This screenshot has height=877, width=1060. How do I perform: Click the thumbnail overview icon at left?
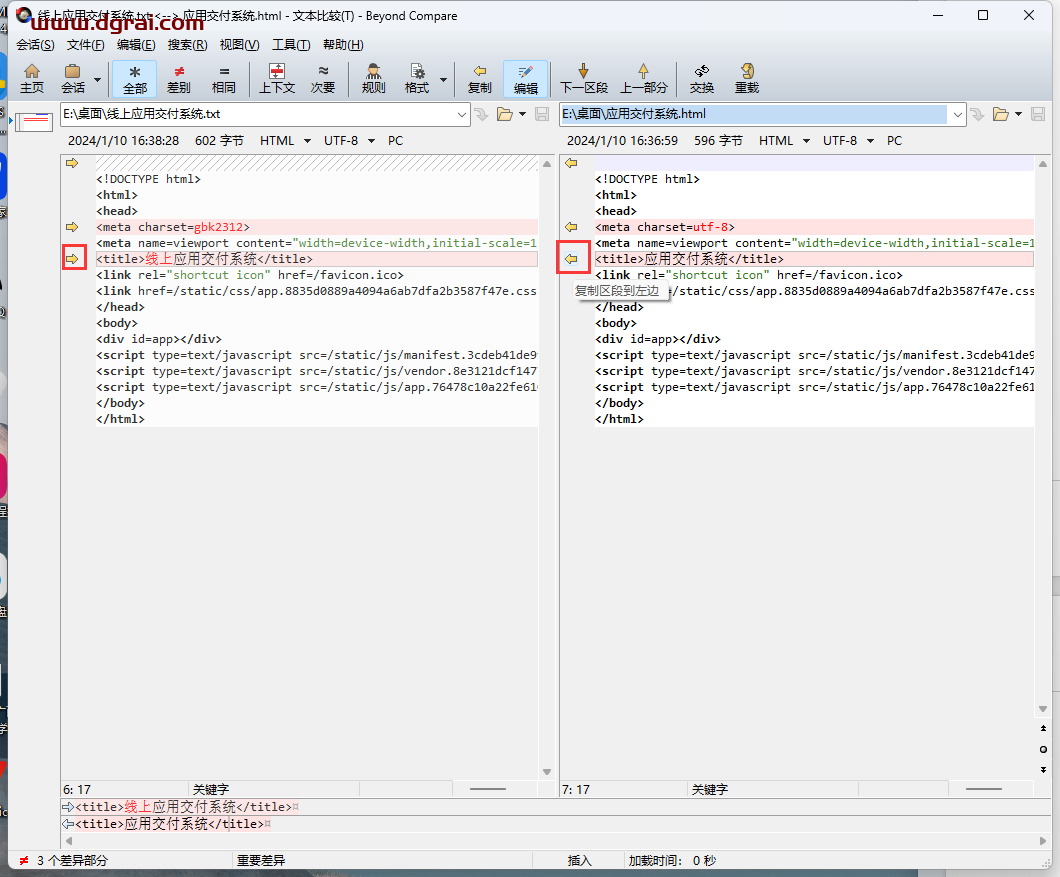click(x=34, y=122)
